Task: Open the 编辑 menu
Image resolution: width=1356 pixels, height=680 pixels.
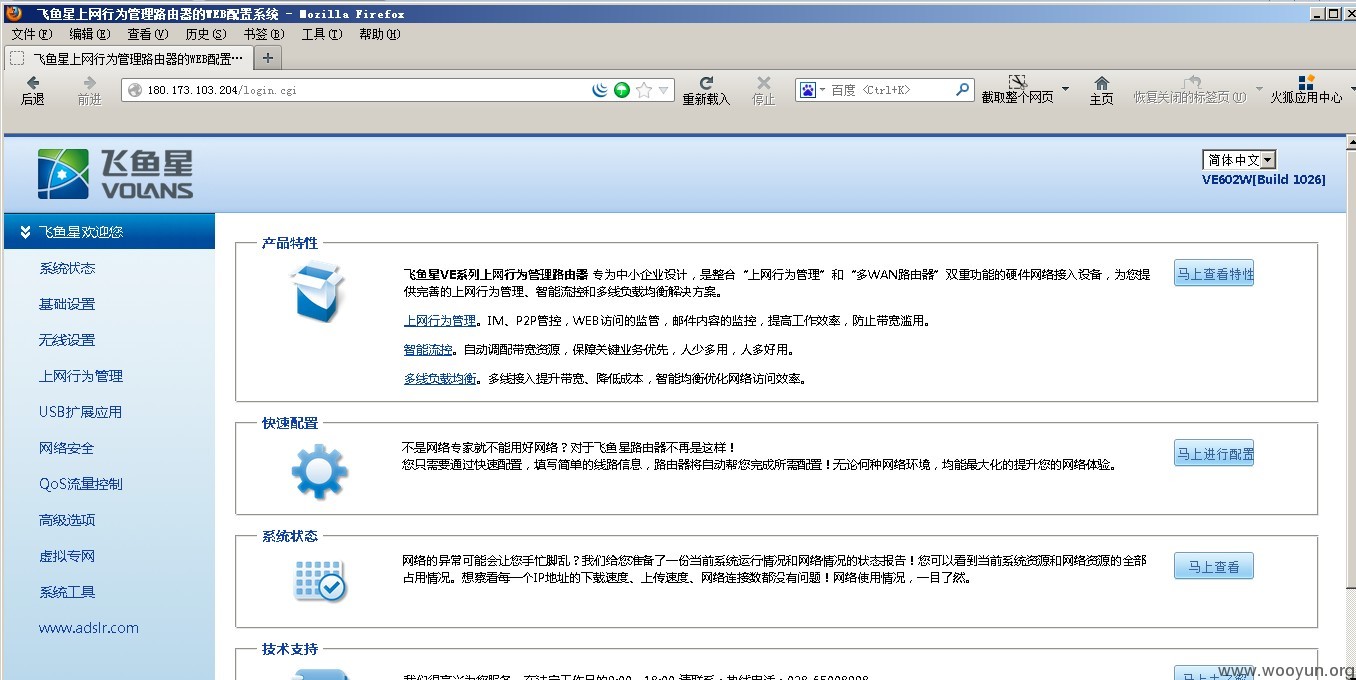Action: [89, 34]
